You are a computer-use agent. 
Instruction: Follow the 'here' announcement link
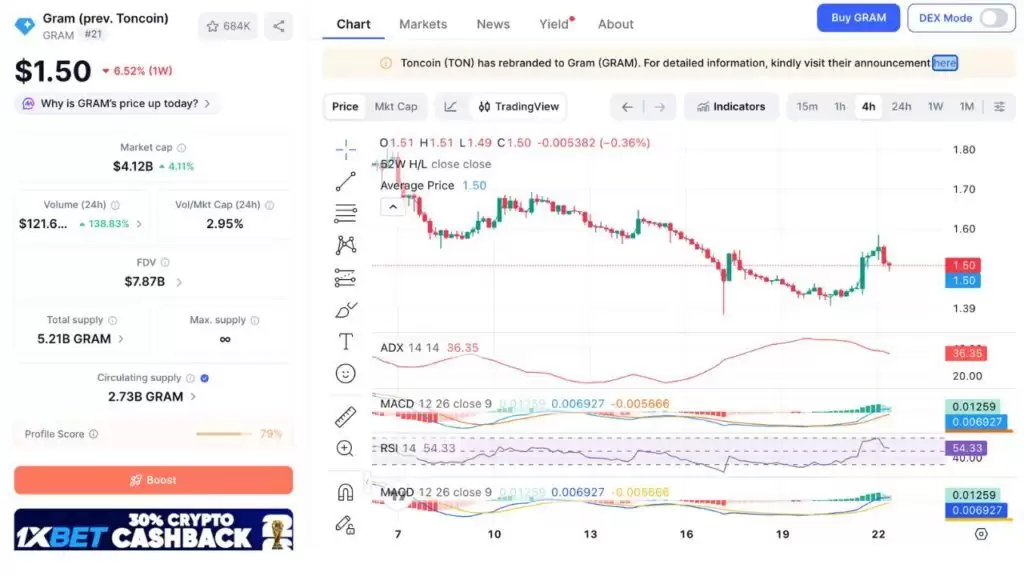(x=944, y=63)
